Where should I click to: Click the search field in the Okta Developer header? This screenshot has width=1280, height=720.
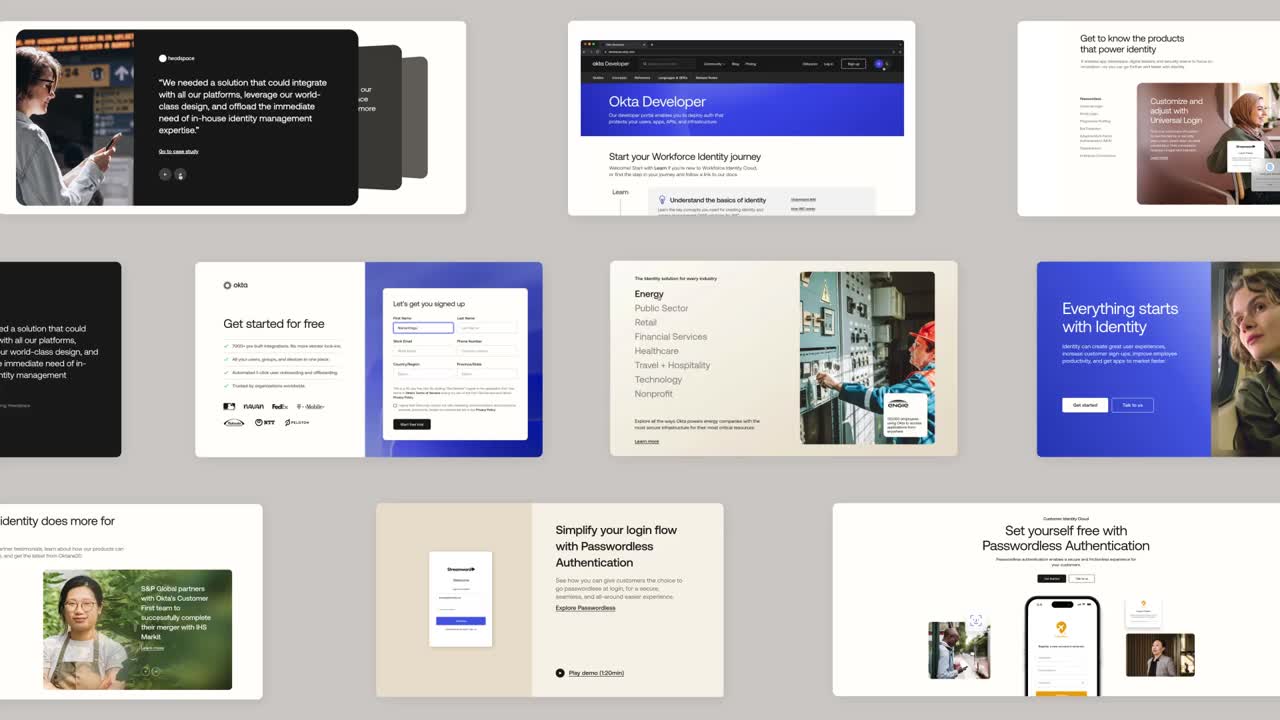coord(668,63)
